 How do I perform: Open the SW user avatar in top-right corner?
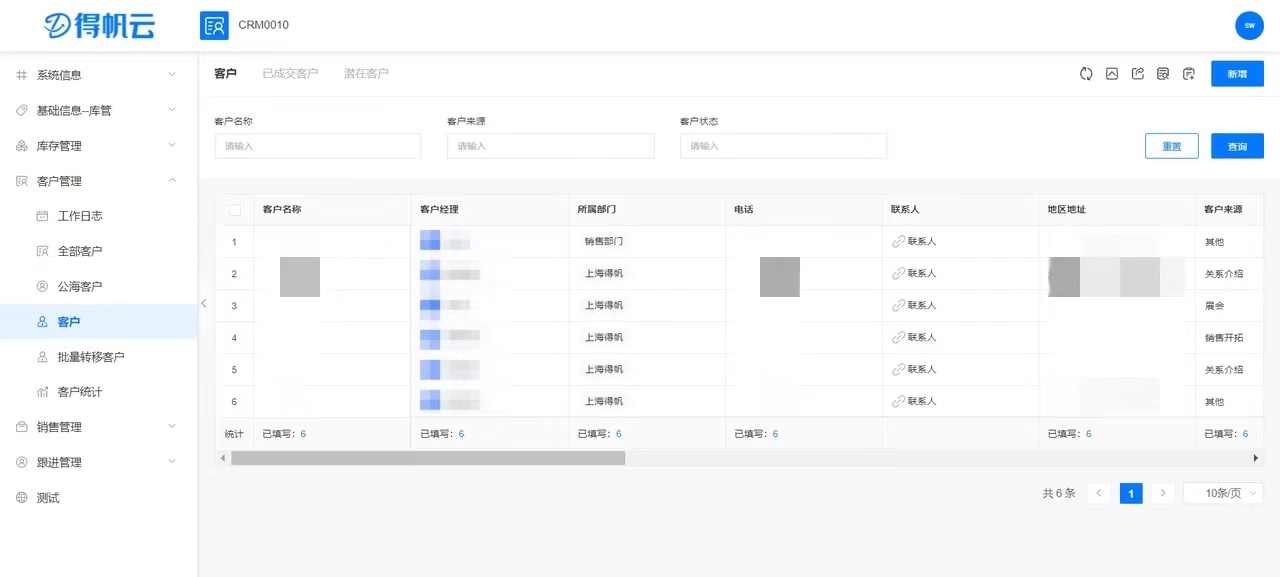[1249, 25]
